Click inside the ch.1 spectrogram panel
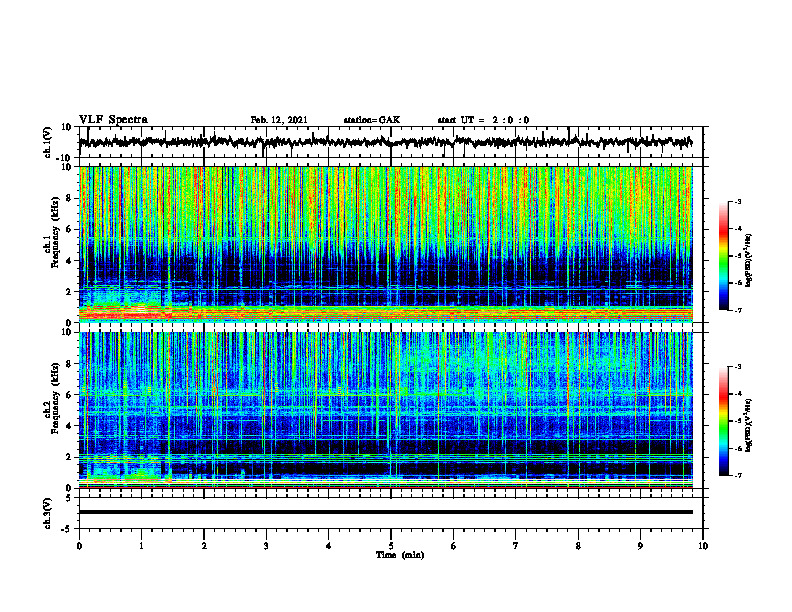The height and width of the screenshot is (612, 792). click(385, 244)
